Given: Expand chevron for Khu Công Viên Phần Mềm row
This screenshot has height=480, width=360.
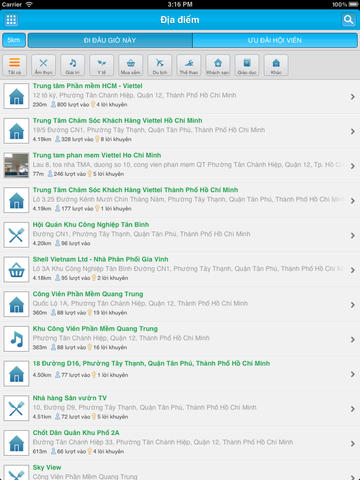Looking at the screenshot, I should pyautogui.click(x=352, y=339).
